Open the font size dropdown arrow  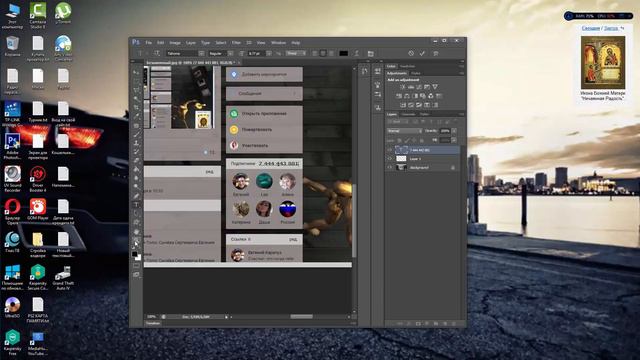[269, 53]
